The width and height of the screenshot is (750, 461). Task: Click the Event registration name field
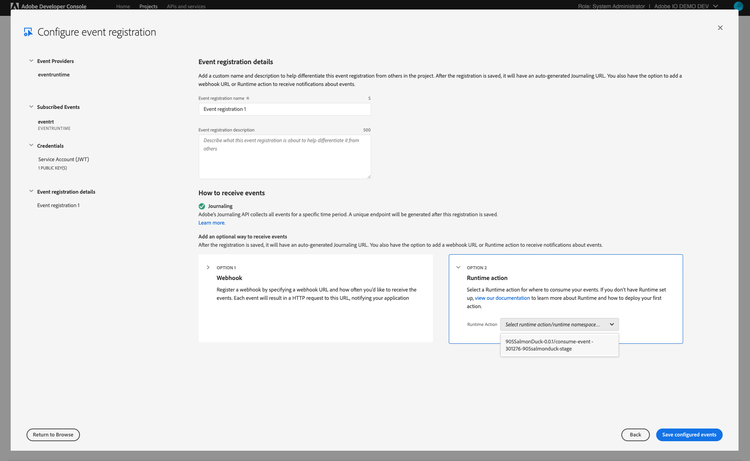tap(285, 109)
